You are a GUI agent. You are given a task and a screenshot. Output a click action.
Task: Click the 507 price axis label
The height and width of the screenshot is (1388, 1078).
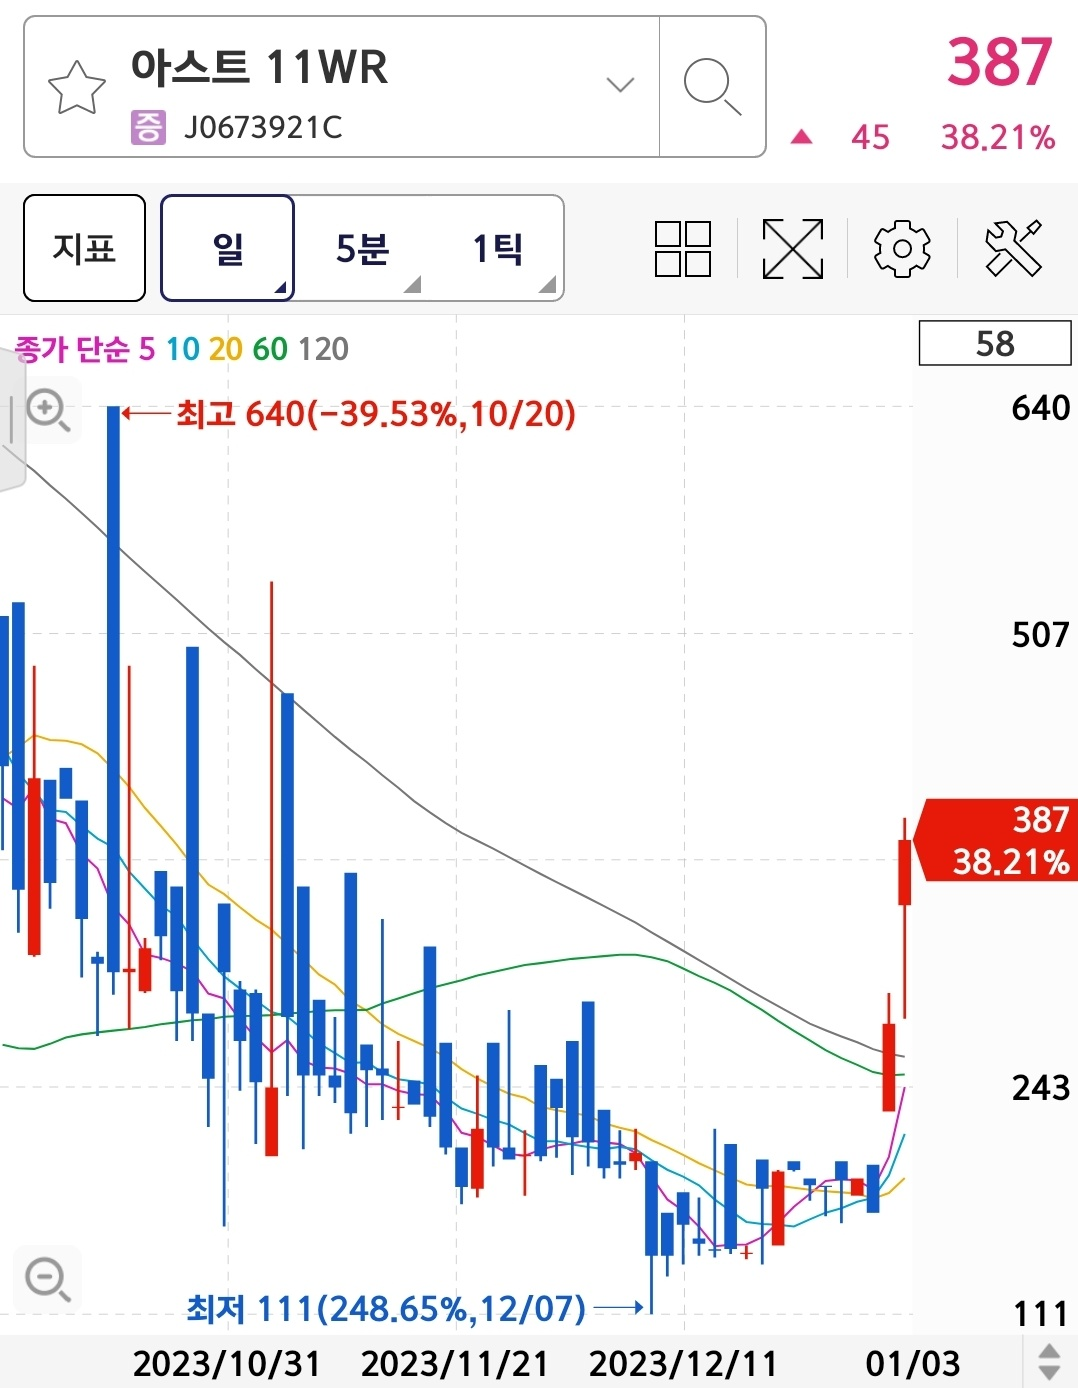click(1040, 634)
